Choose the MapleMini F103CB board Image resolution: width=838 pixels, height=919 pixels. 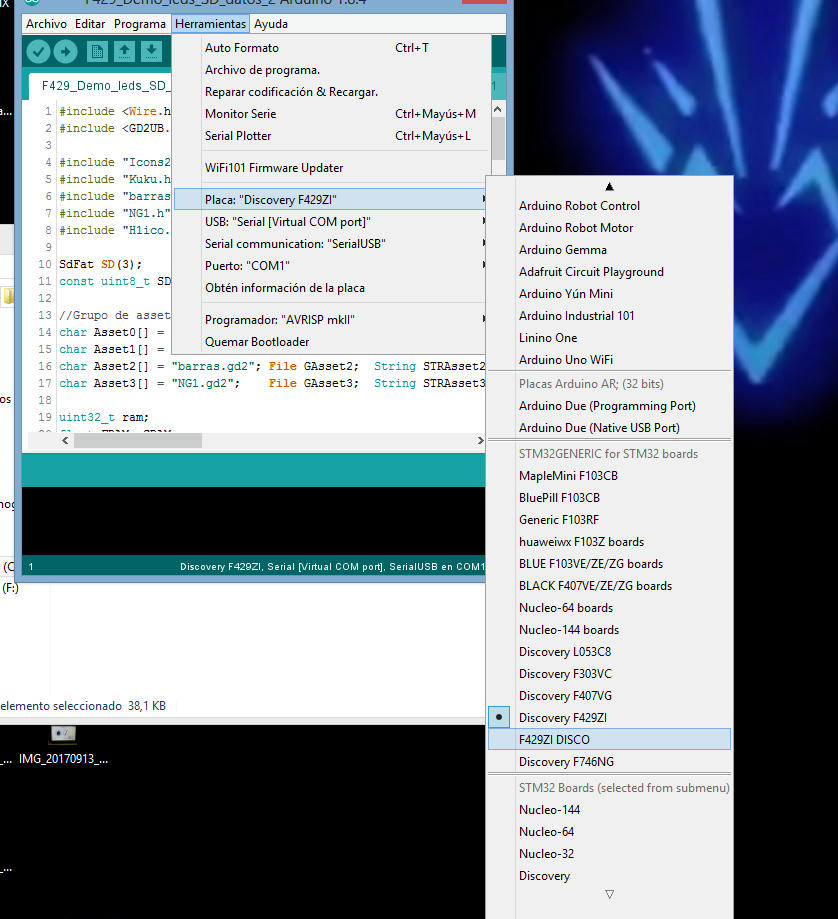[x=609, y=475]
